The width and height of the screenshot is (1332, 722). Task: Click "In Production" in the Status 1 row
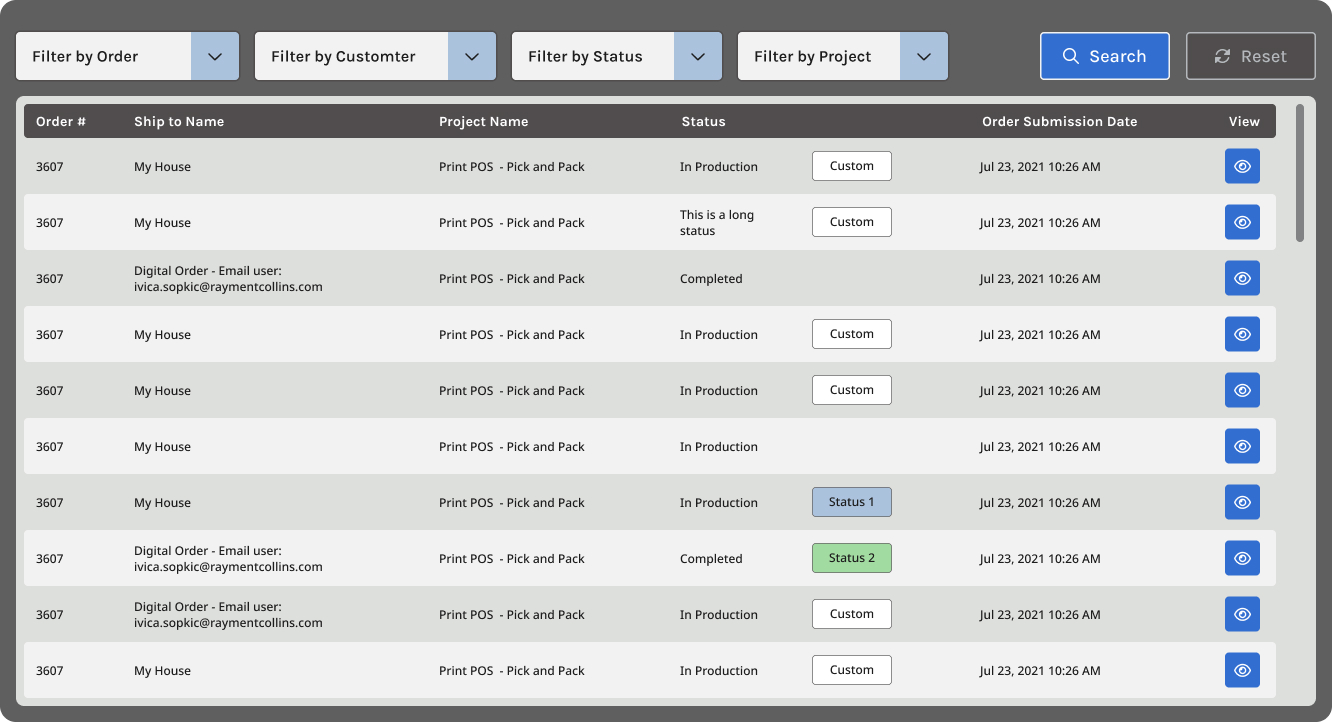pyautogui.click(x=719, y=503)
